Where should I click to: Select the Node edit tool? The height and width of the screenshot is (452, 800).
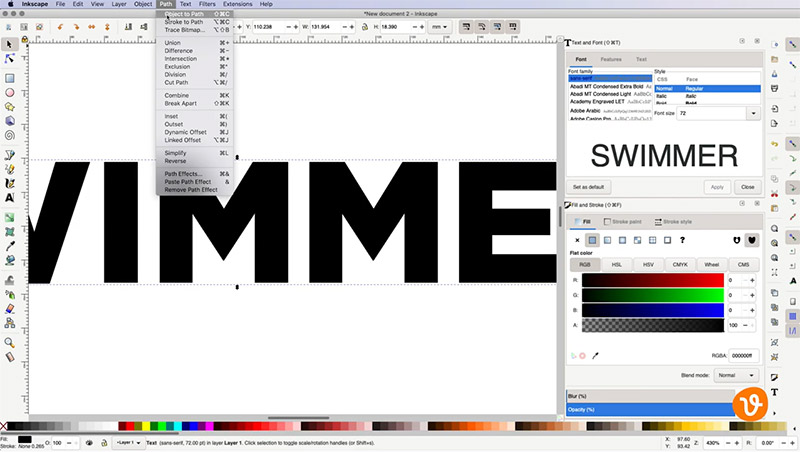pyautogui.click(x=9, y=59)
